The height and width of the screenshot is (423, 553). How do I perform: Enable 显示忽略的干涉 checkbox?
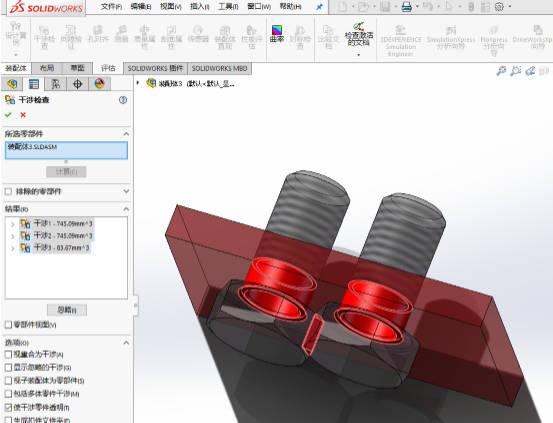[x=8, y=368]
